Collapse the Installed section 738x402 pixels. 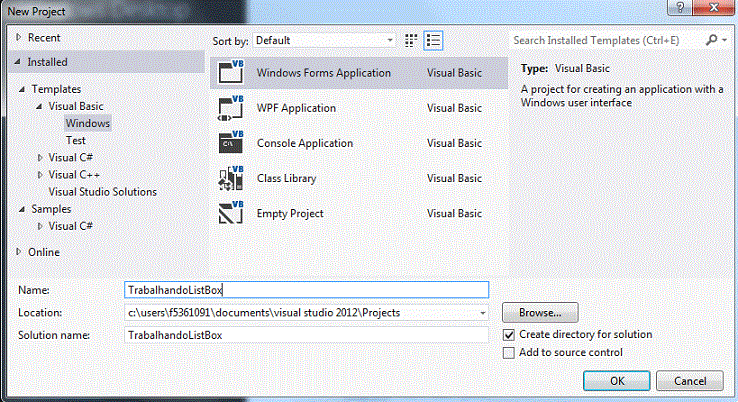(18, 62)
